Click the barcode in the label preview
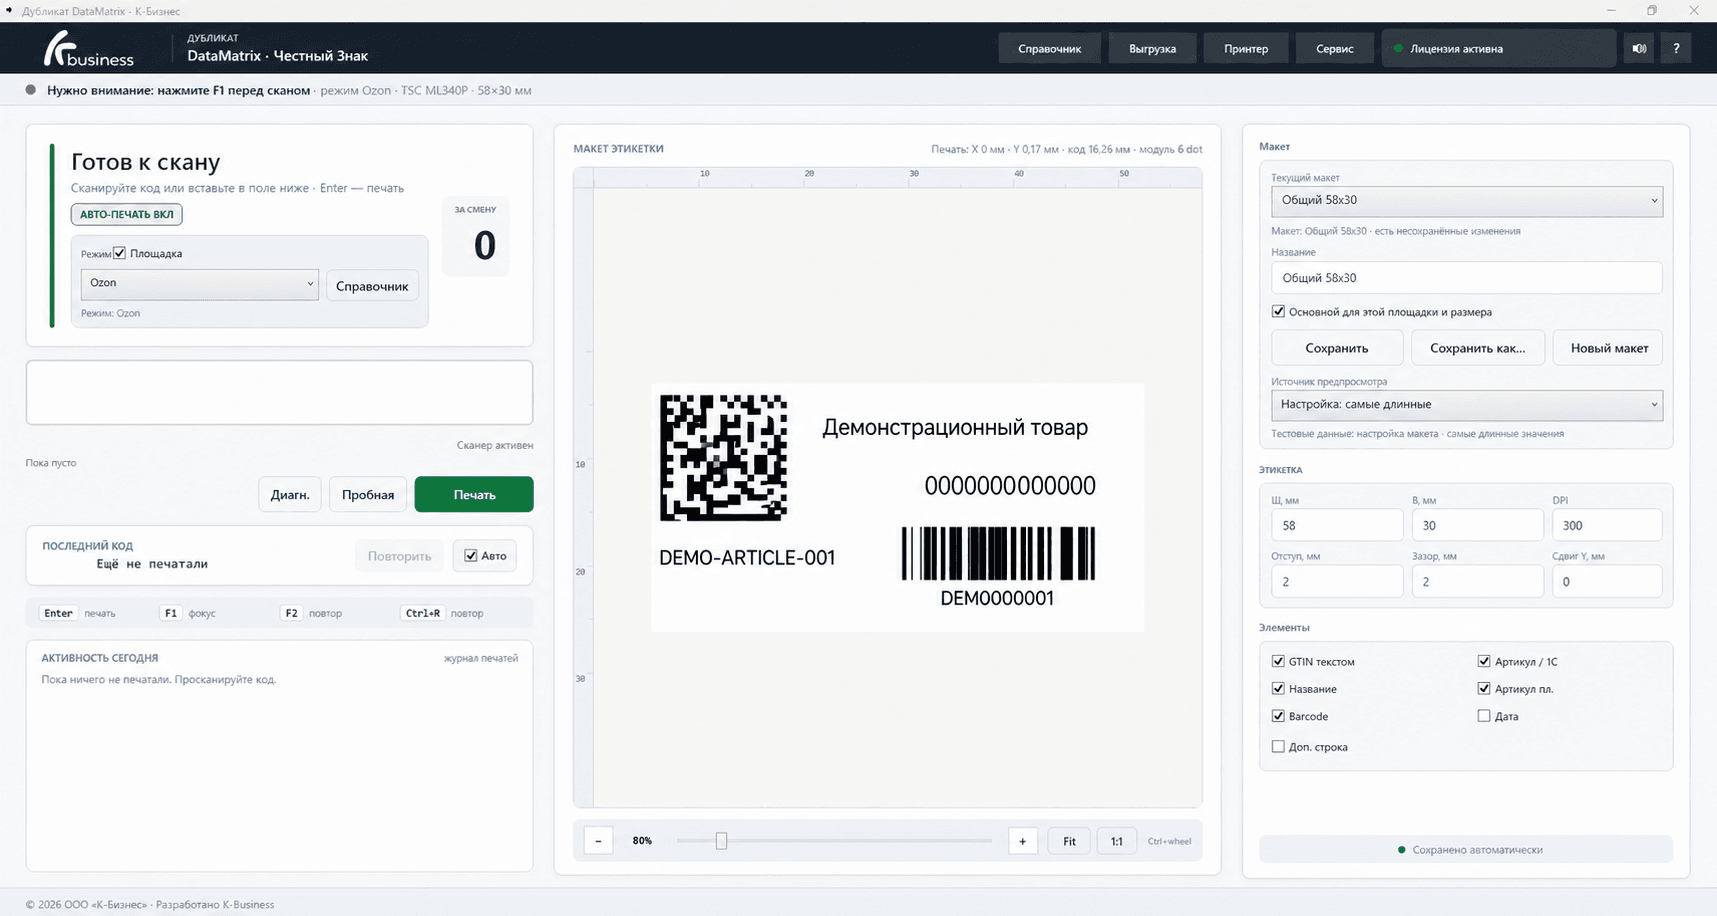This screenshot has height=916, width=1717. coord(998,553)
